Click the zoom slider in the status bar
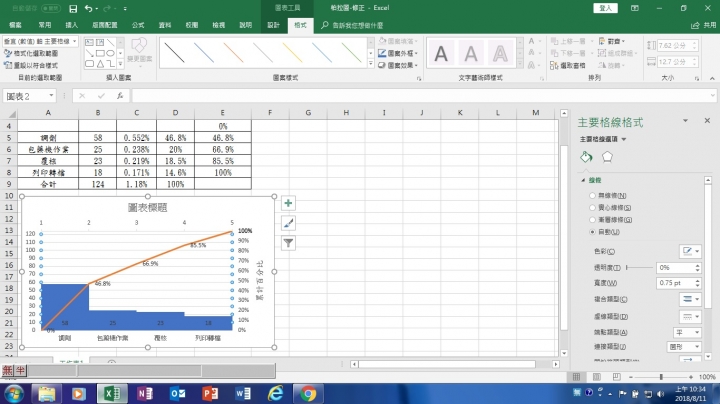Viewport: 720px width, 404px height. coord(661,377)
